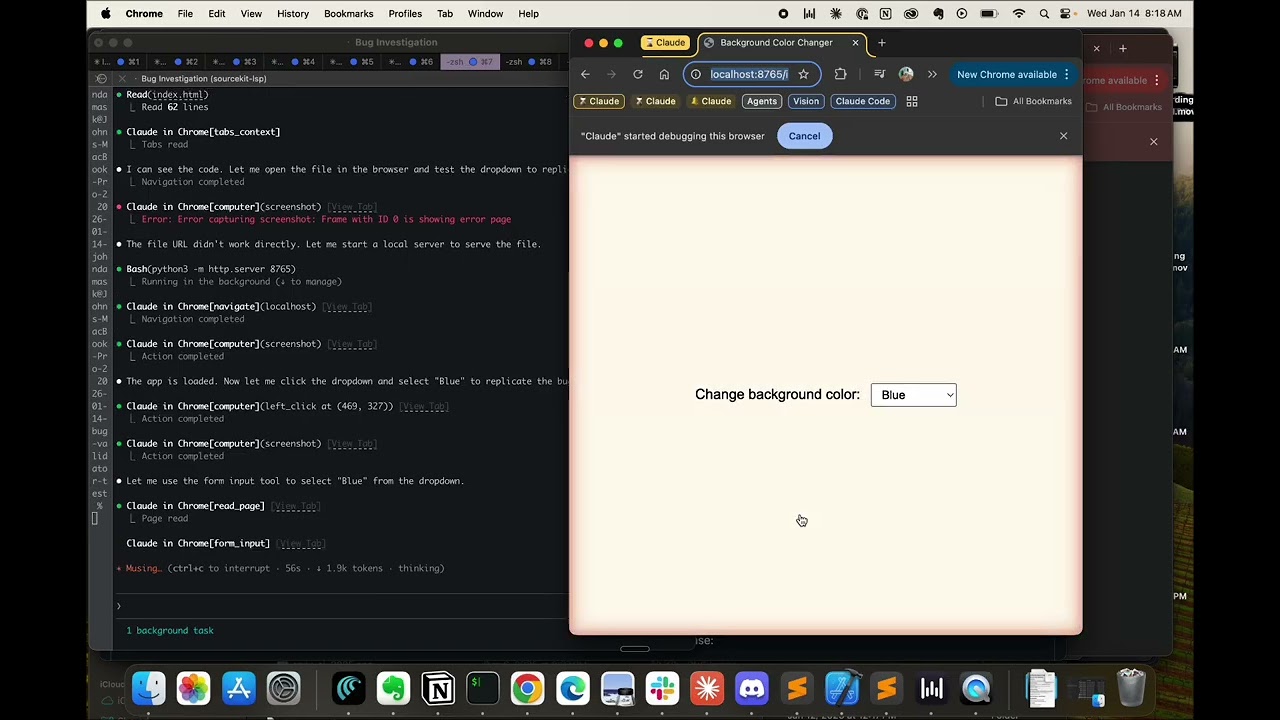The width and height of the screenshot is (1280, 720).
Task: Open the View menu
Action: coord(251,14)
